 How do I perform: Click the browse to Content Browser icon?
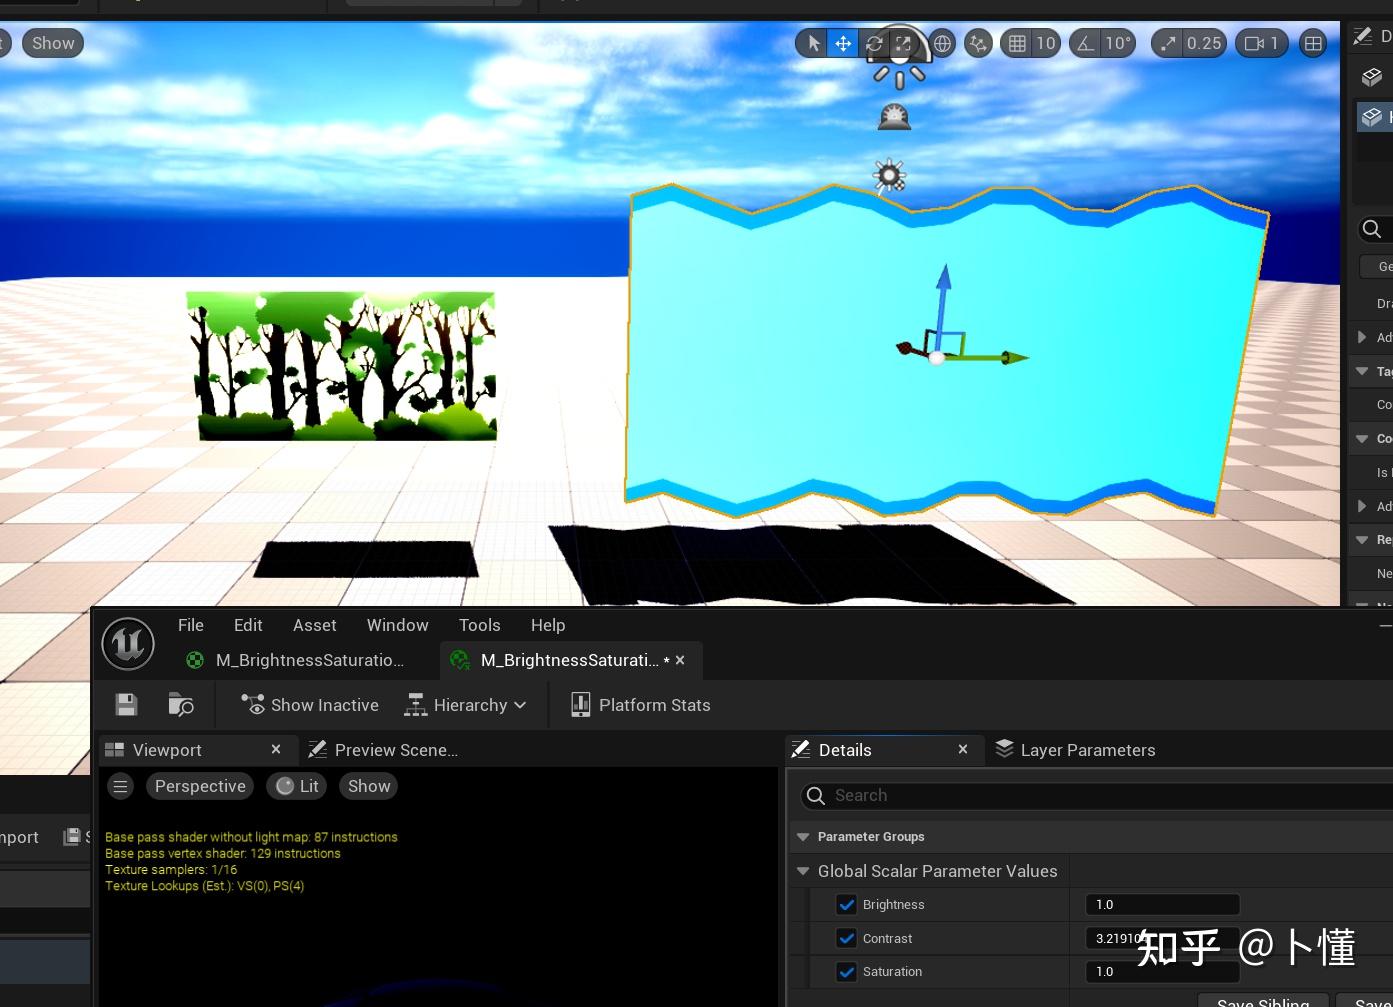(x=181, y=704)
